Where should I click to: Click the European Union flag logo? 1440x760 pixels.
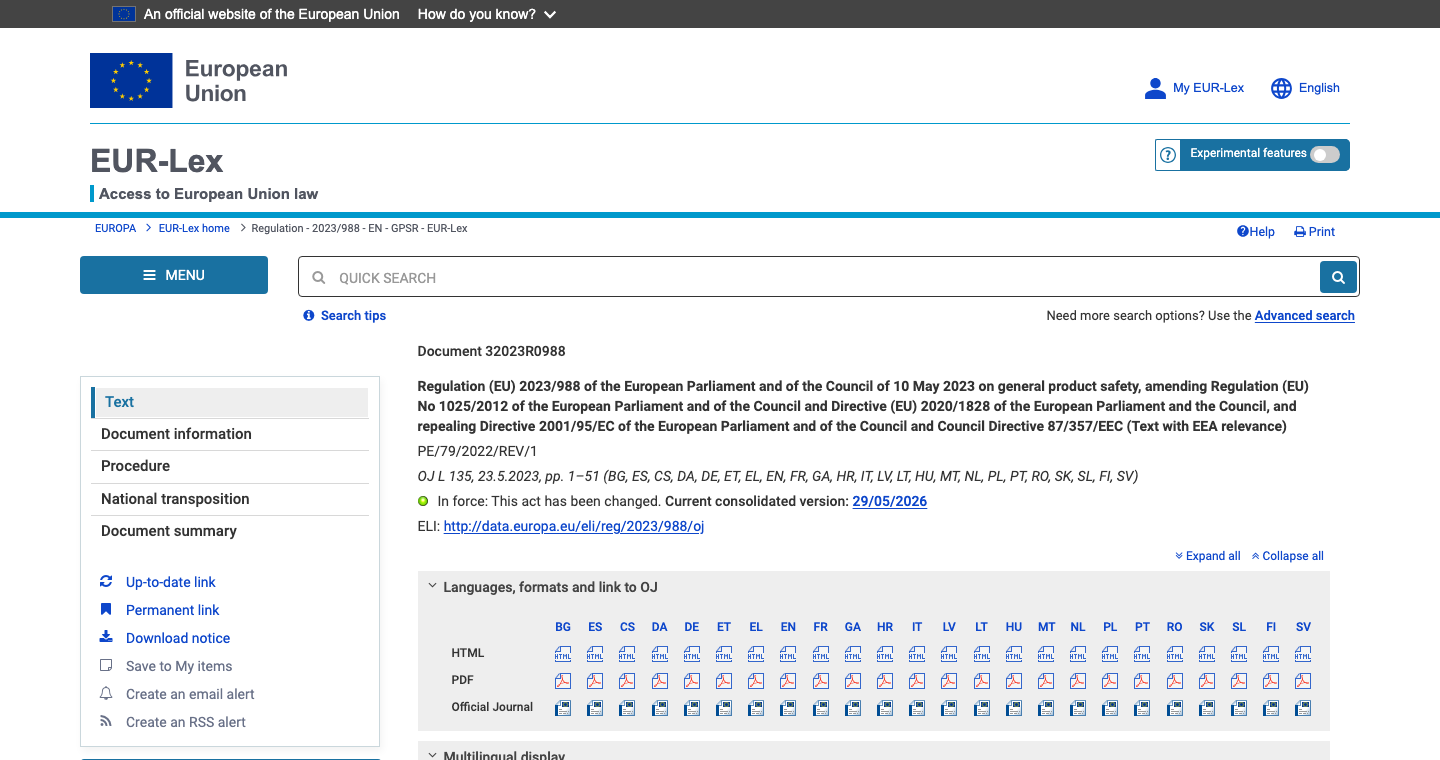[131, 81]
